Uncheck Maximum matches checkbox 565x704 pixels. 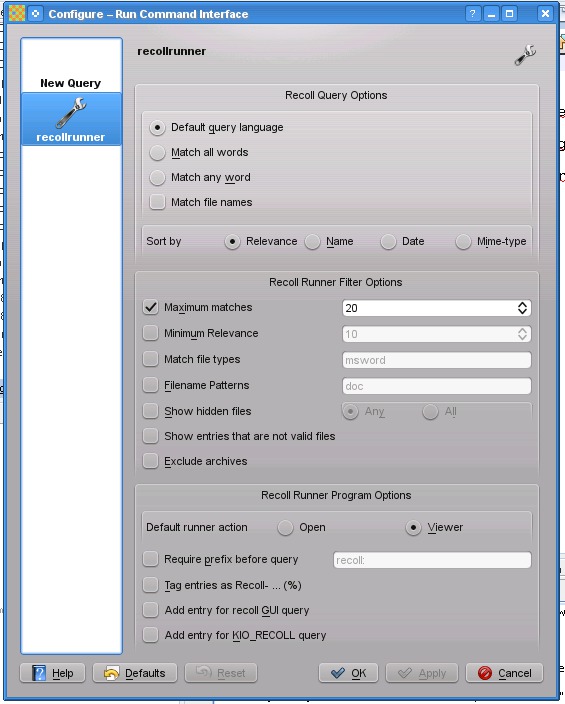pyautogui.click(x=150, y=307)
